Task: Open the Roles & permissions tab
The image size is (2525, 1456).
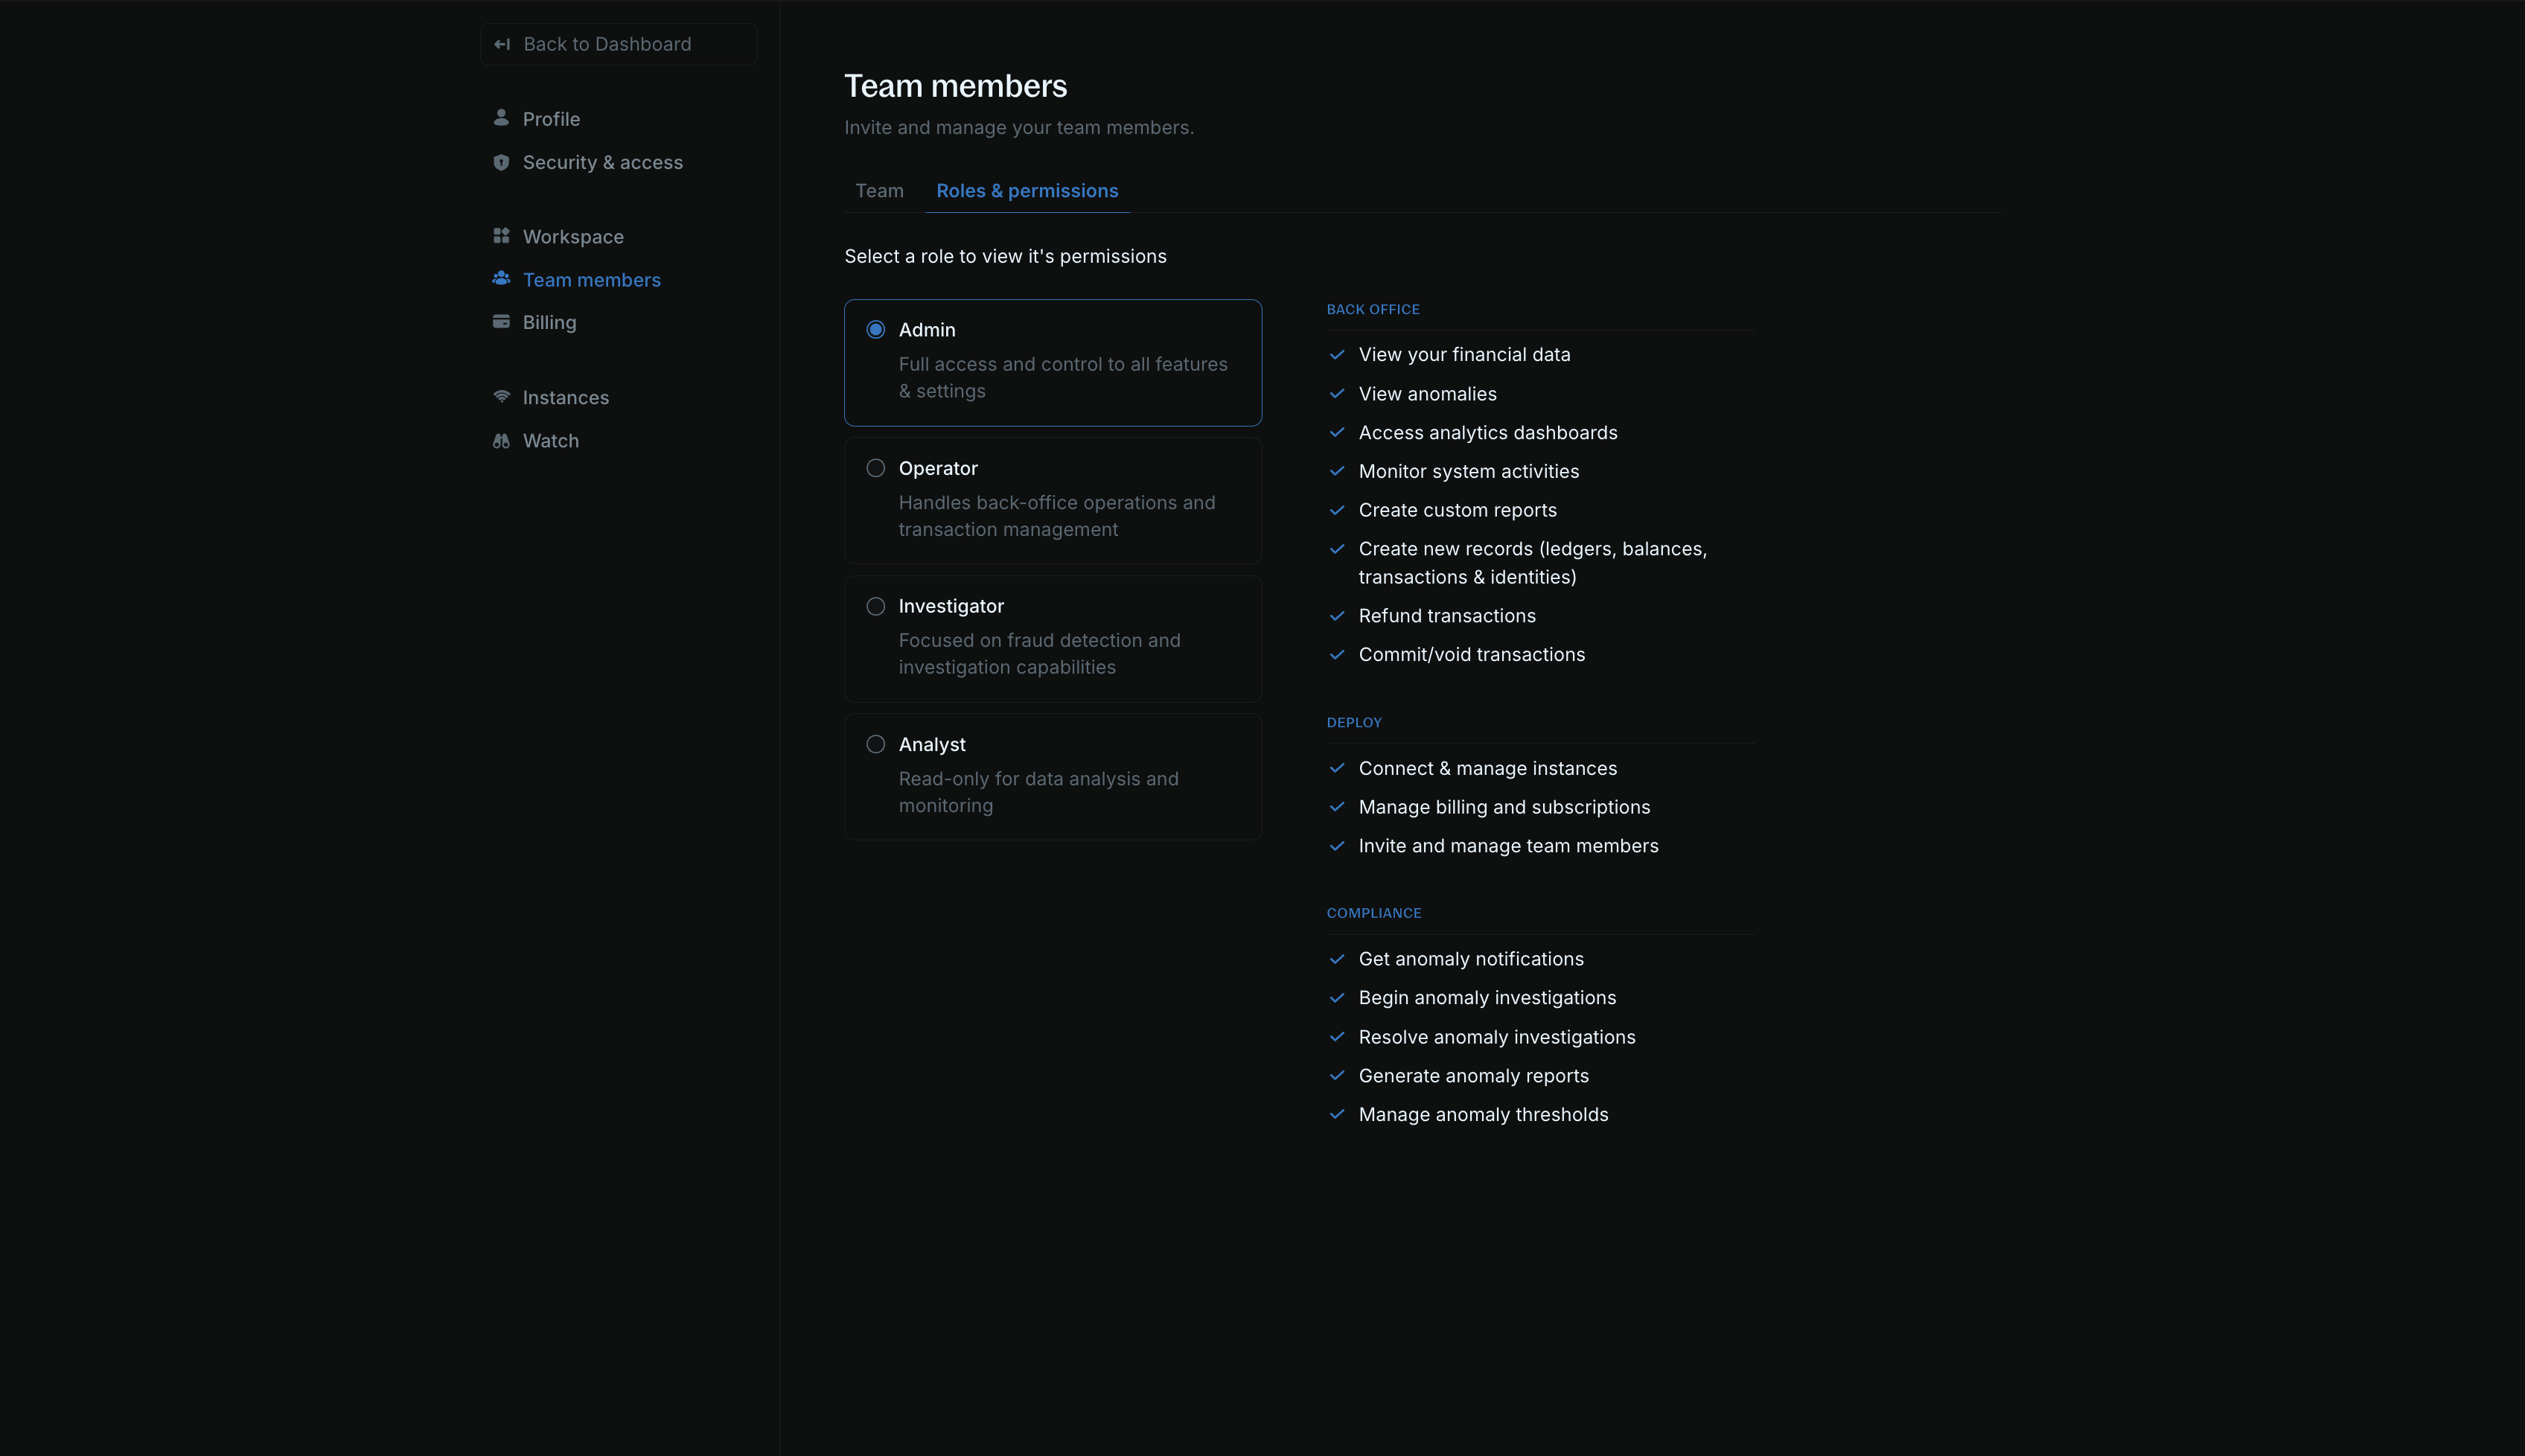Action: click(1027, 190)
